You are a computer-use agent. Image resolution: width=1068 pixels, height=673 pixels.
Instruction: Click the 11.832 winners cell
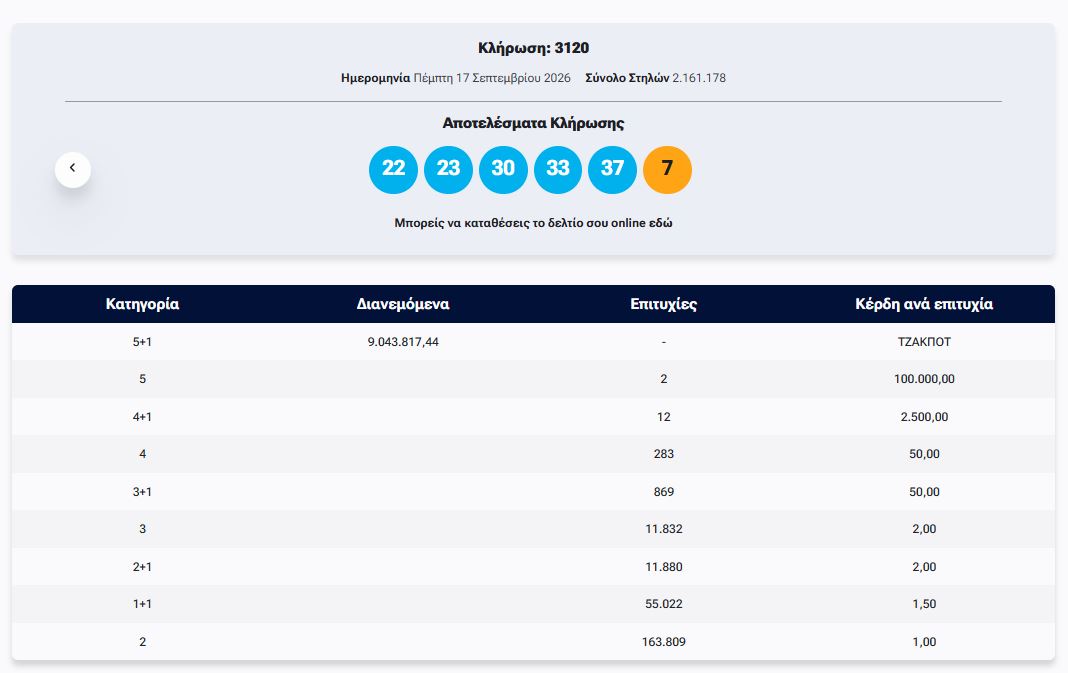[663, 529]
